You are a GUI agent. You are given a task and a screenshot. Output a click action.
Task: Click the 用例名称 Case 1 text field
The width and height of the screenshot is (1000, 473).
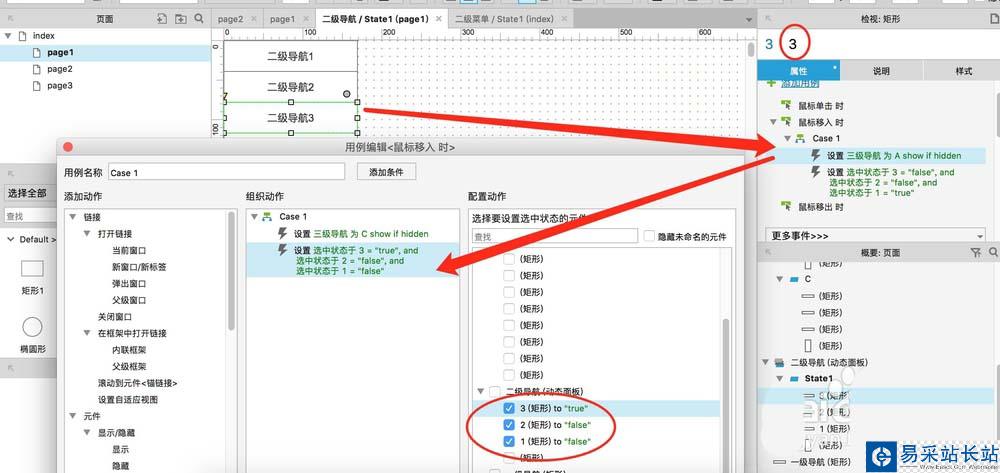tap(226, 171)
